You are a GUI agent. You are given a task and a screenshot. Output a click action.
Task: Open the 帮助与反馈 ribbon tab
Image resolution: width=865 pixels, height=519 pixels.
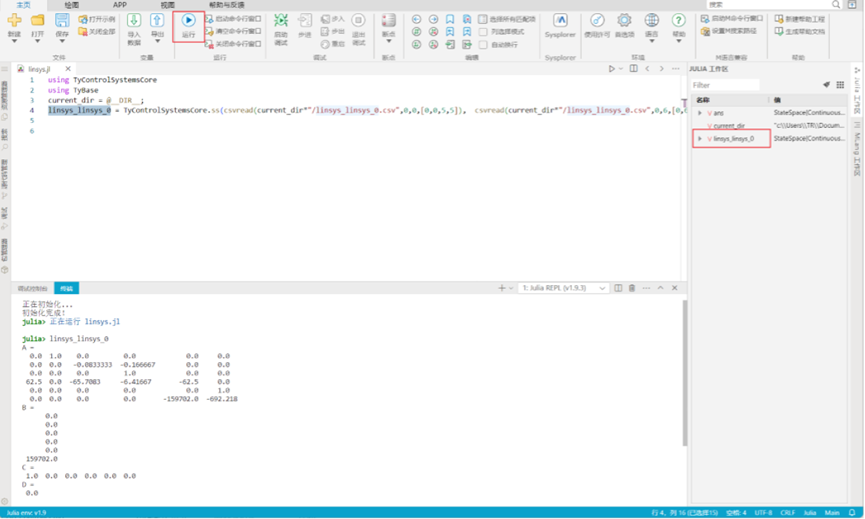tap(226, 5)
